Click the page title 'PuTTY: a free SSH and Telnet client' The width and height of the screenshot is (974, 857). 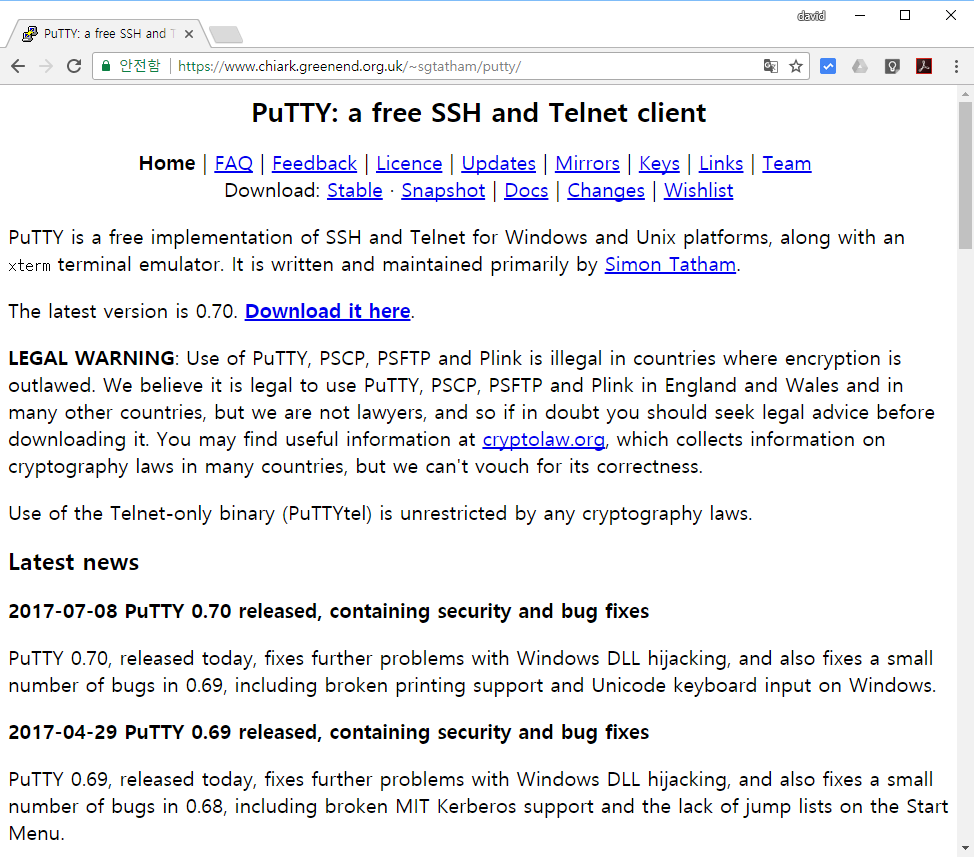pos(479,113)
